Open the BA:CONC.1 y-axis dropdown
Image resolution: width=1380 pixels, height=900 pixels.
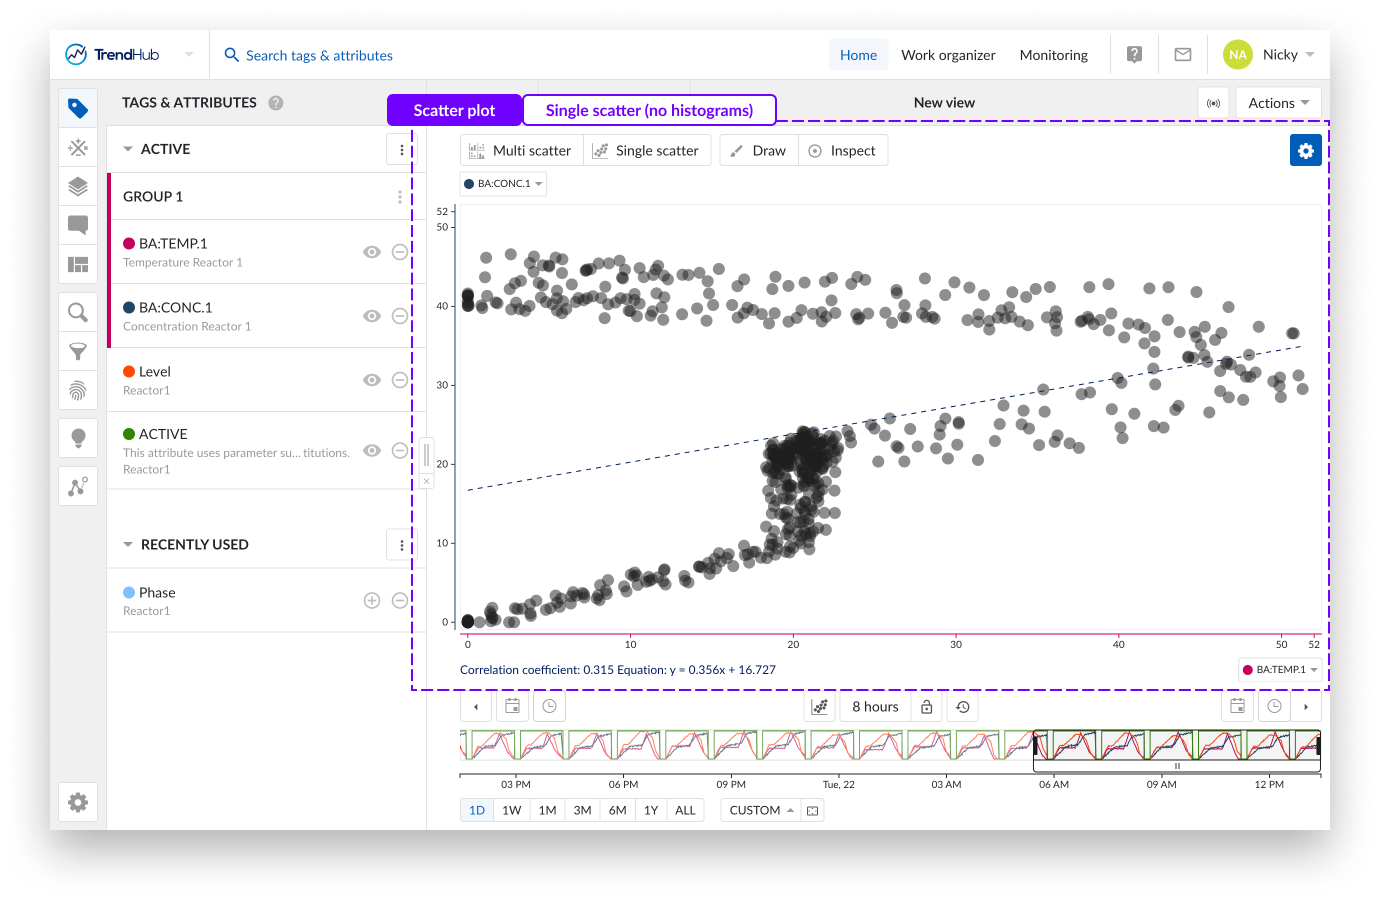coord(503,184)
